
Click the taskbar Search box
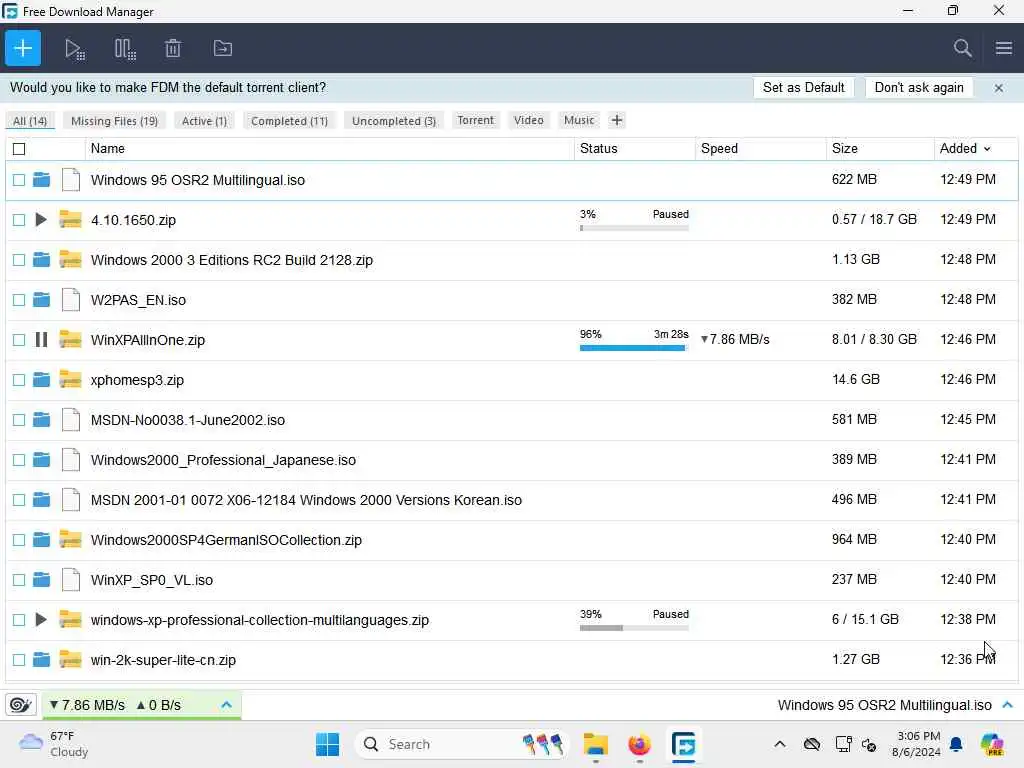click(461, 744)
